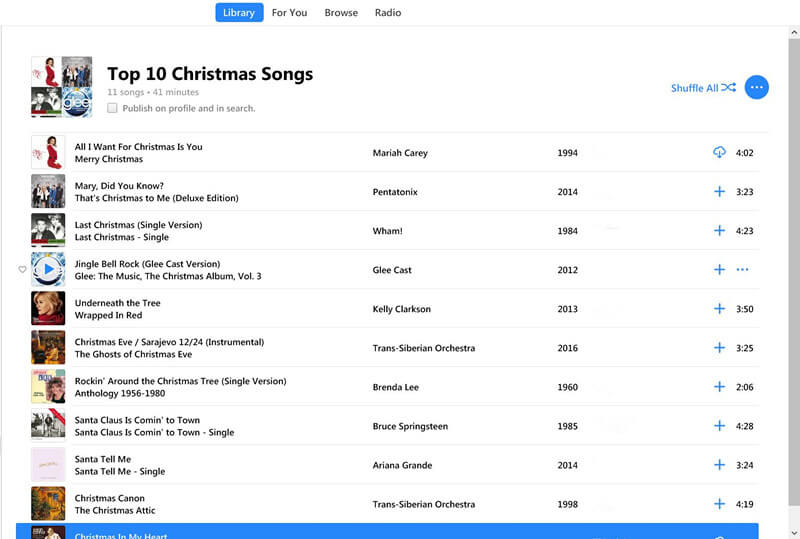This screenshot has width=800, height=539.
Task: Click Kelly Clarkson Wrapped In Red thumbnail
Action: point(48,308)
